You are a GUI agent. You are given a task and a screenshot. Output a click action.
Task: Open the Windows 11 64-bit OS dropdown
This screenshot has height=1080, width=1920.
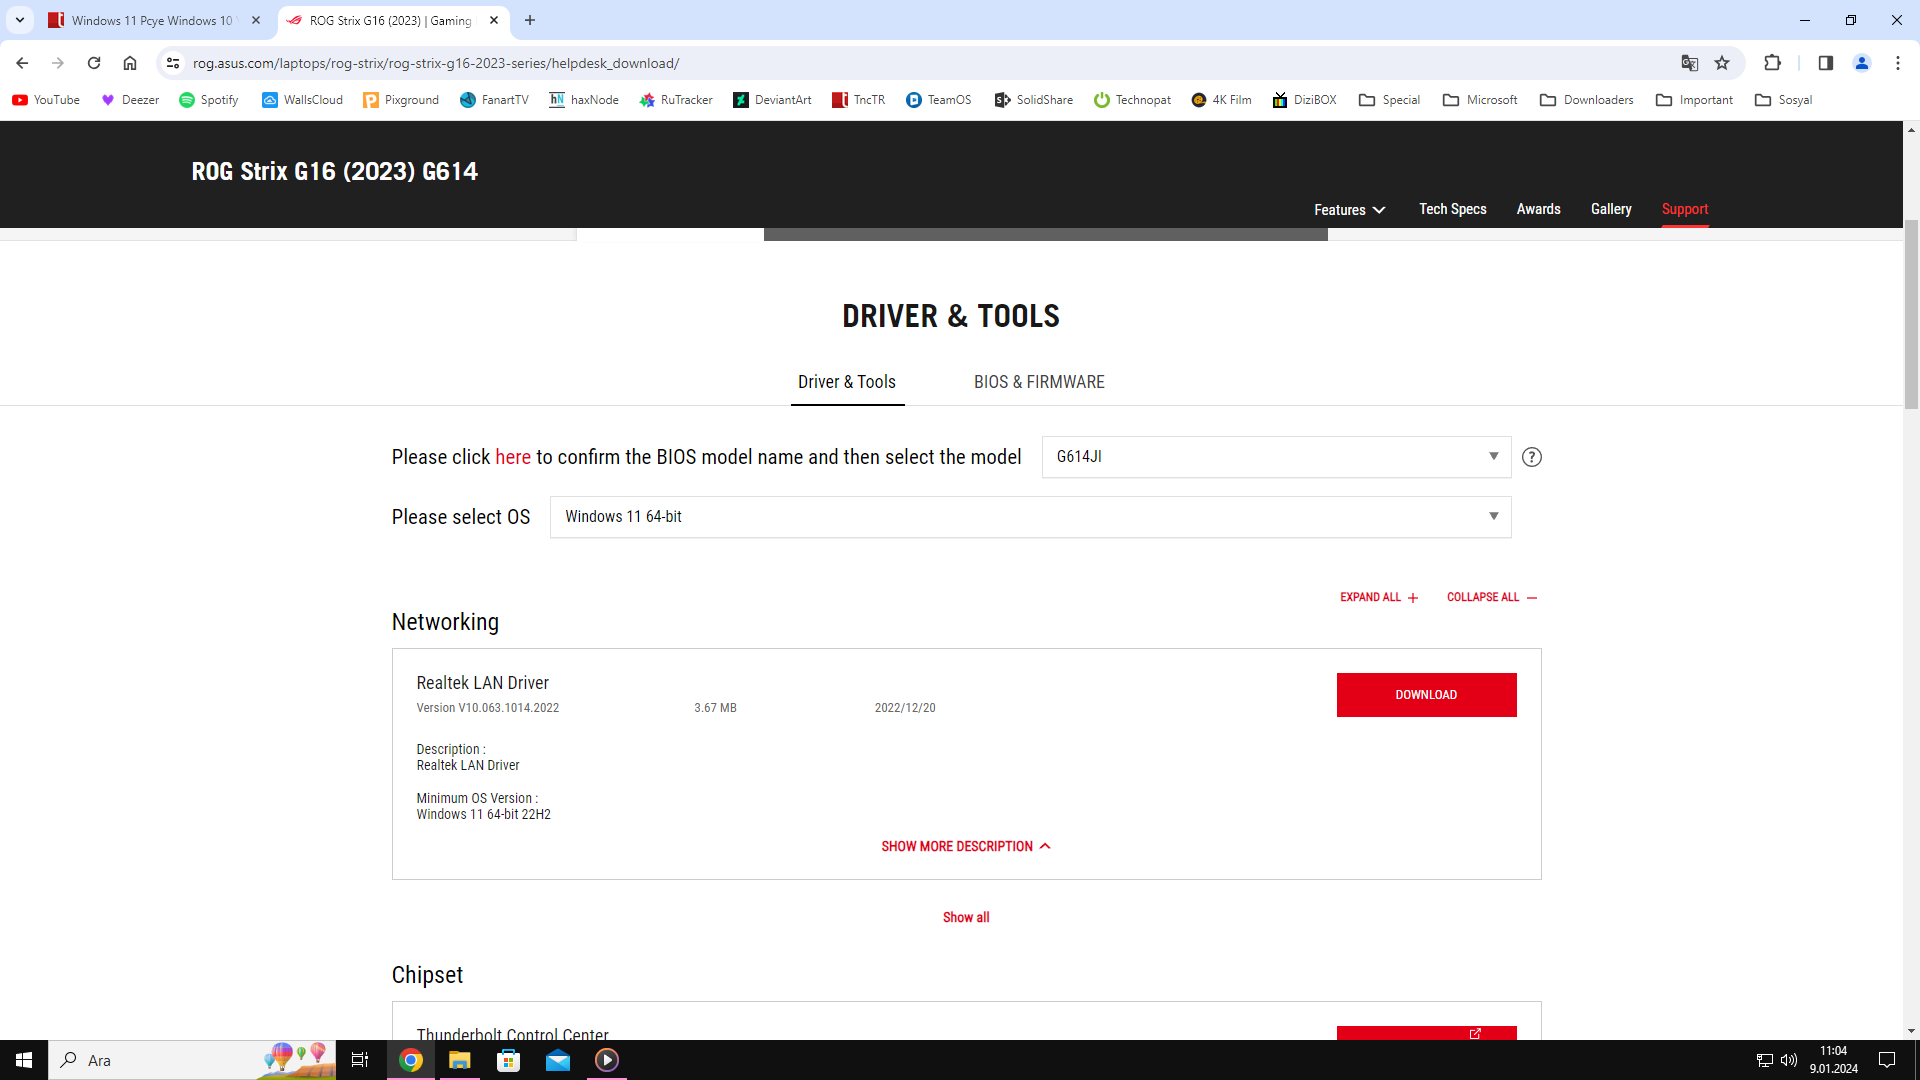pos(1030,517)
